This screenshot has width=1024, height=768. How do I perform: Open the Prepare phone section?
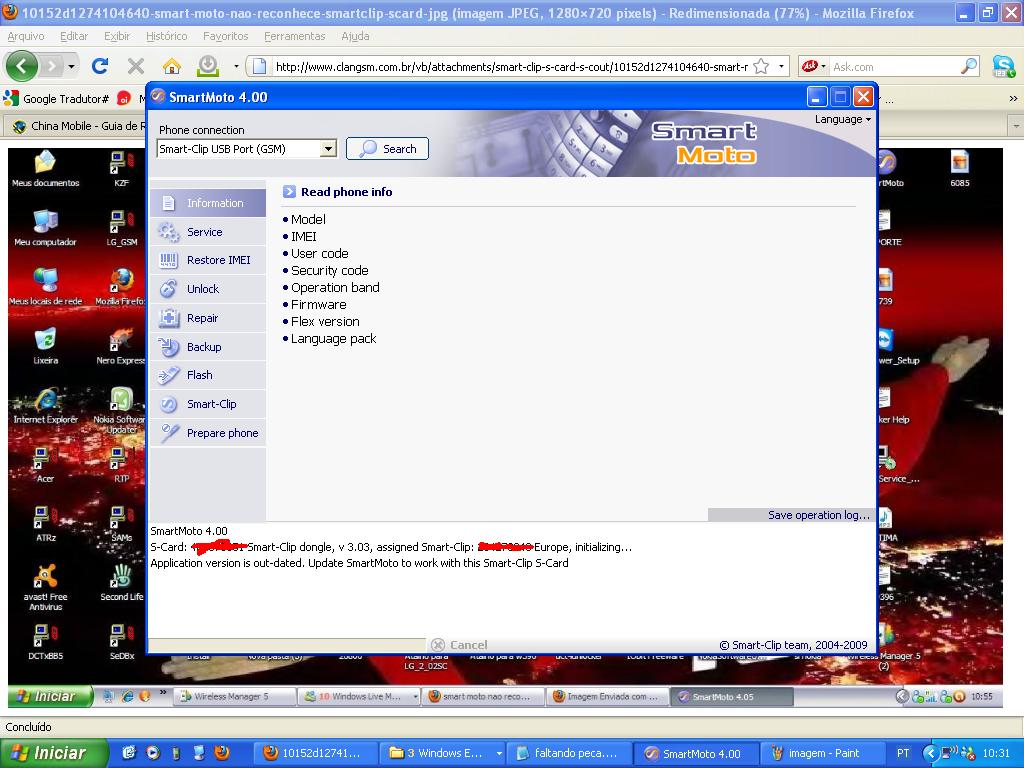pyautogui.click(x=208, y=433)
